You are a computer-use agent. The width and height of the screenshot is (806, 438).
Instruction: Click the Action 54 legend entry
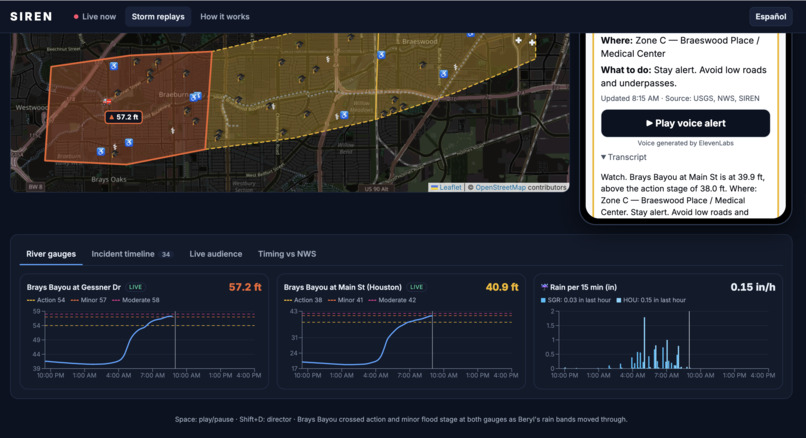[46, 300]
